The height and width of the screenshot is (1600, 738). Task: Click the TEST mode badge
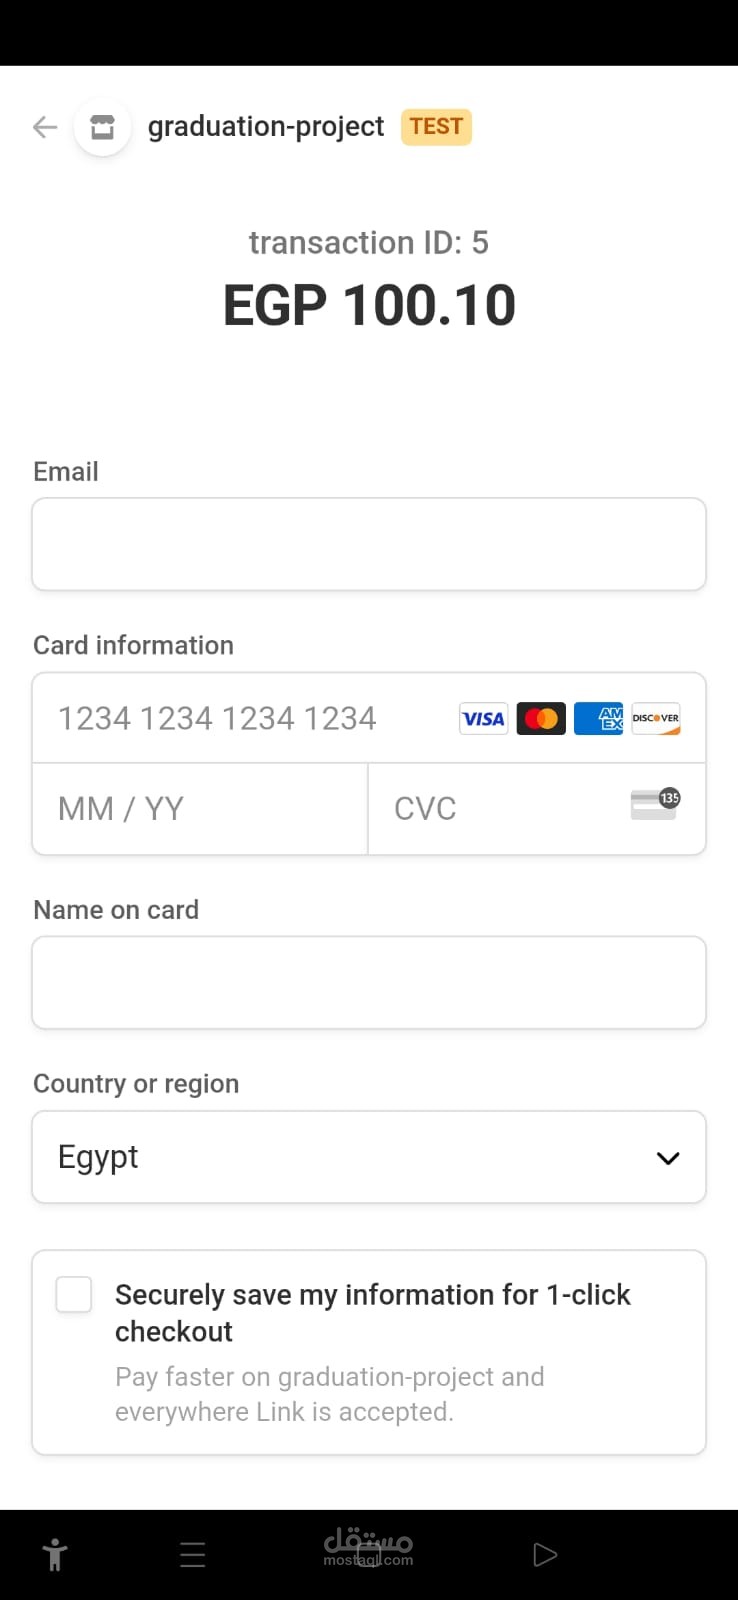[x=436, y=127]
